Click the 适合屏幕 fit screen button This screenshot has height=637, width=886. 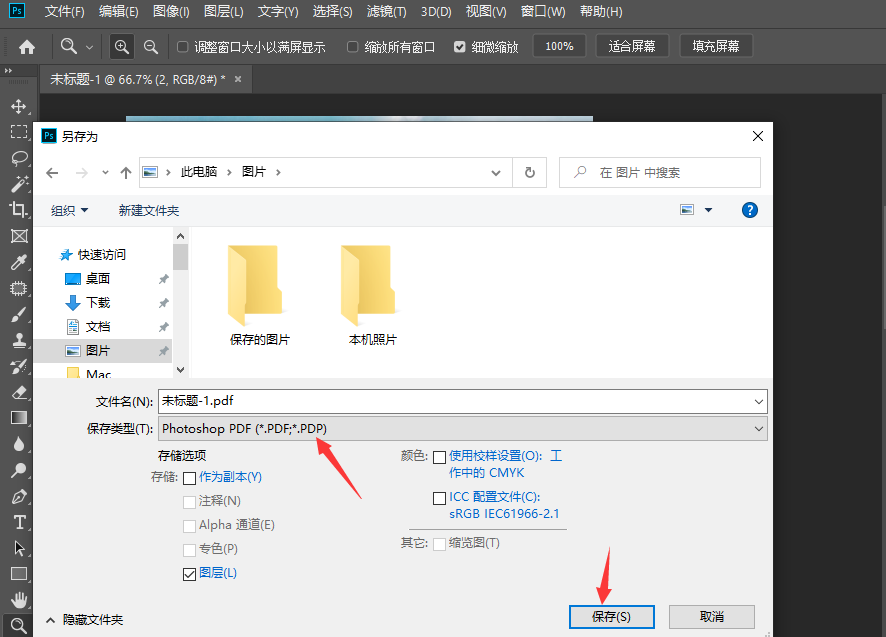coord(632,46)
